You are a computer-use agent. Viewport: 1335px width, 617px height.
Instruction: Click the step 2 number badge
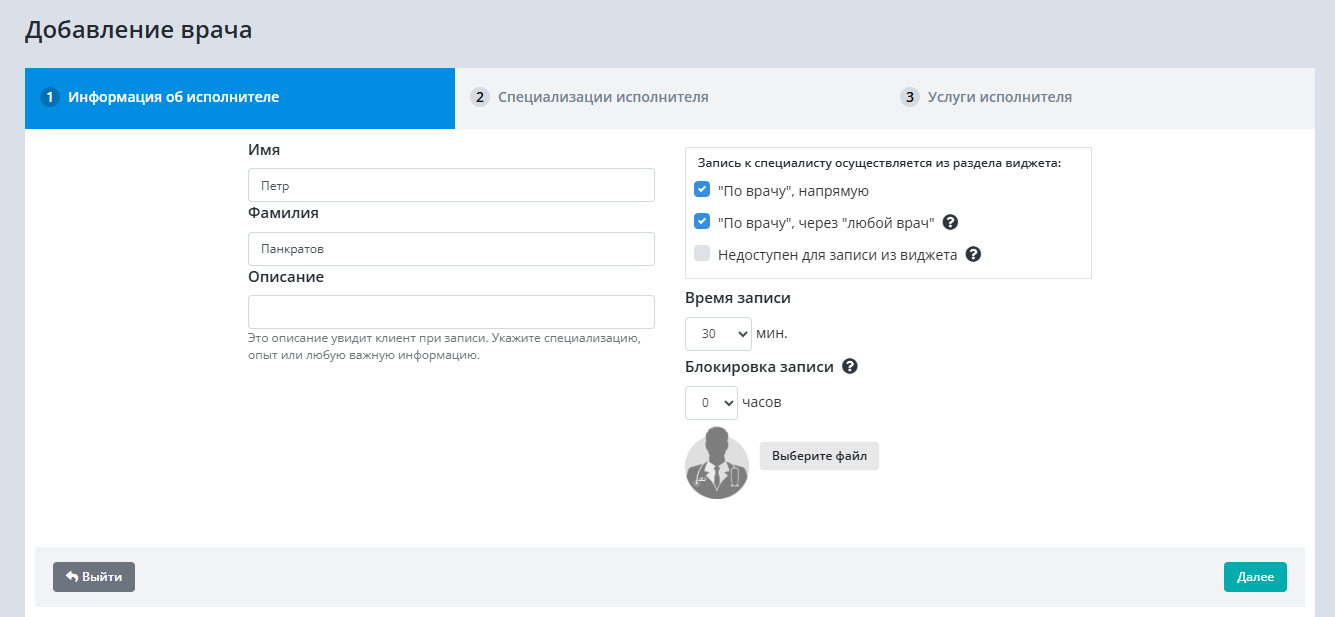tap(480, 97)
